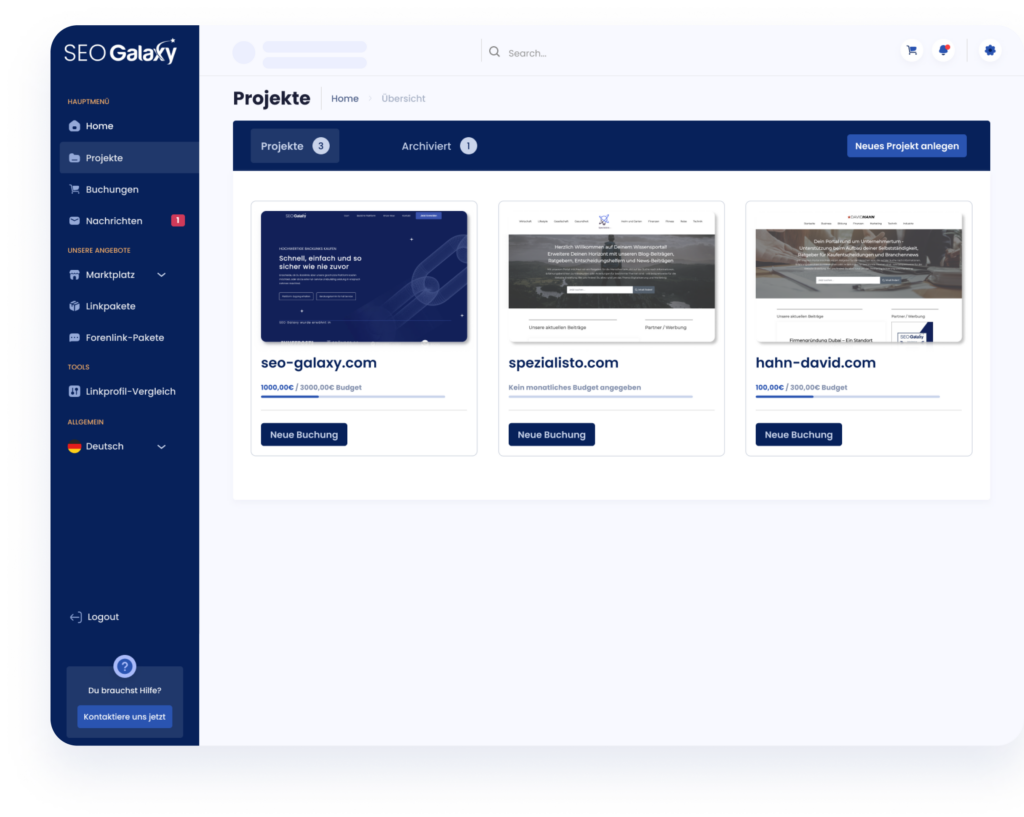Viewport: 1024px width, 817px height.
Task: Click the Logout arrow icon
Action: 76,617
